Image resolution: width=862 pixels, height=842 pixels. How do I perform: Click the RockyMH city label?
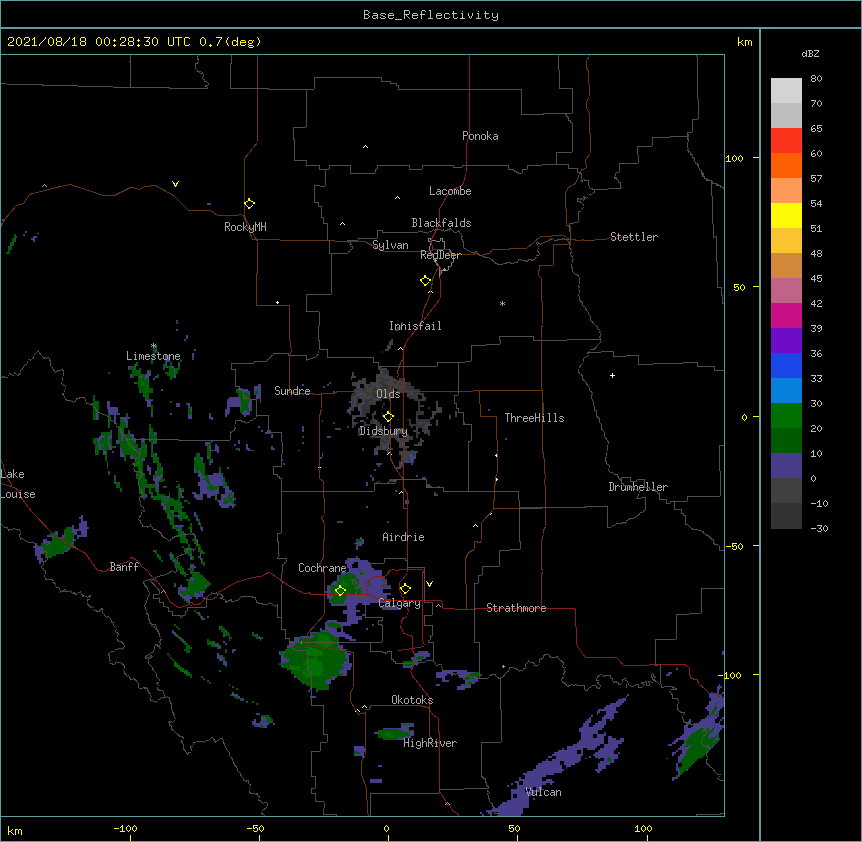[x=245, y=227]
